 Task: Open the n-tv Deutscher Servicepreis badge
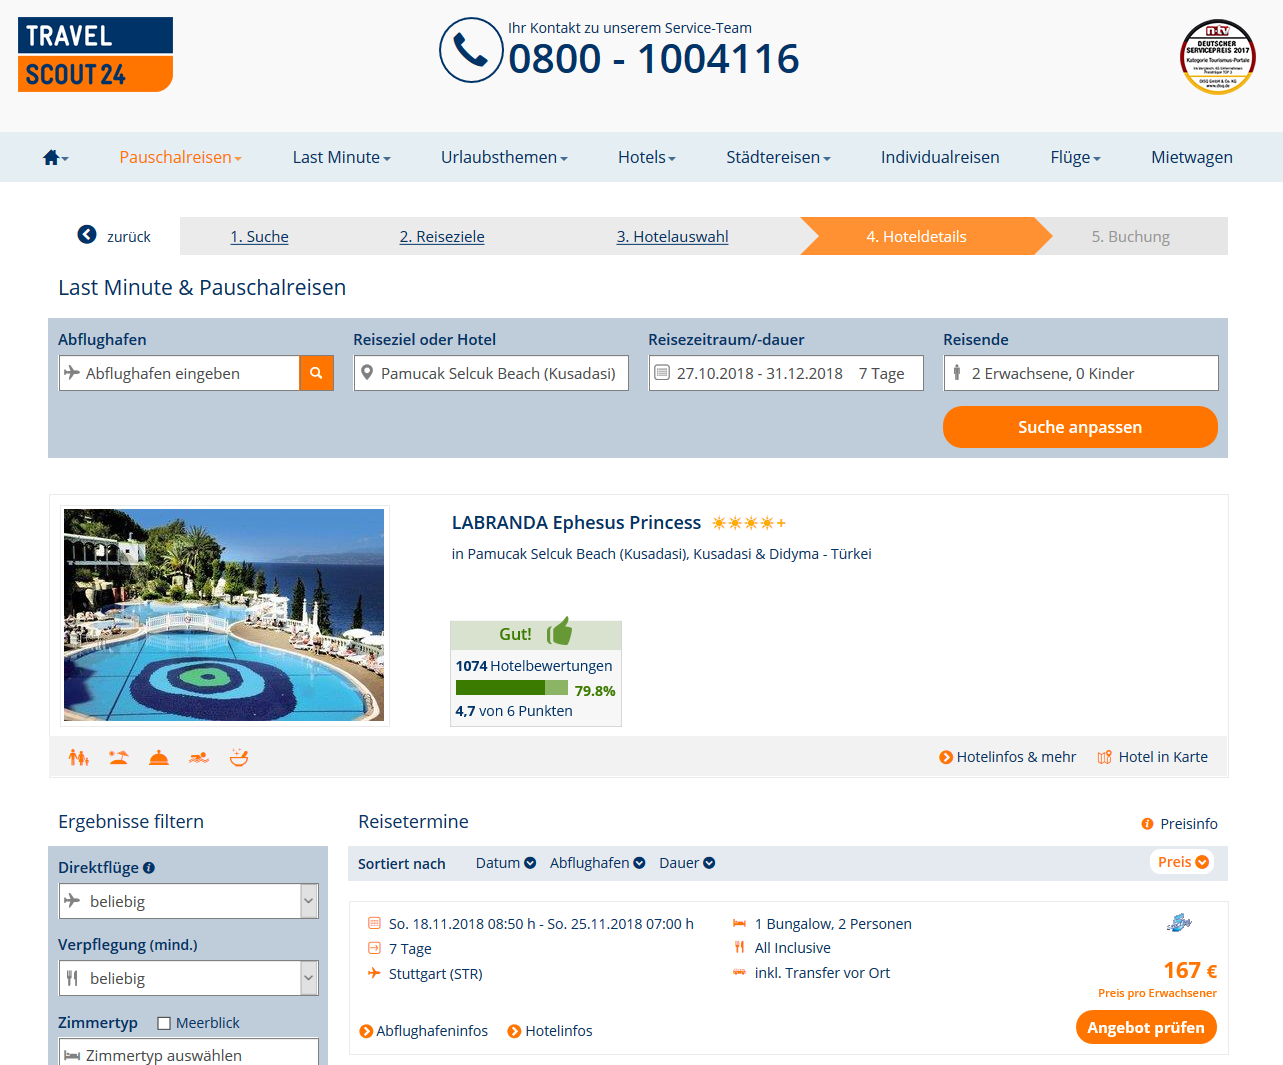click(x=1217, y=57)
